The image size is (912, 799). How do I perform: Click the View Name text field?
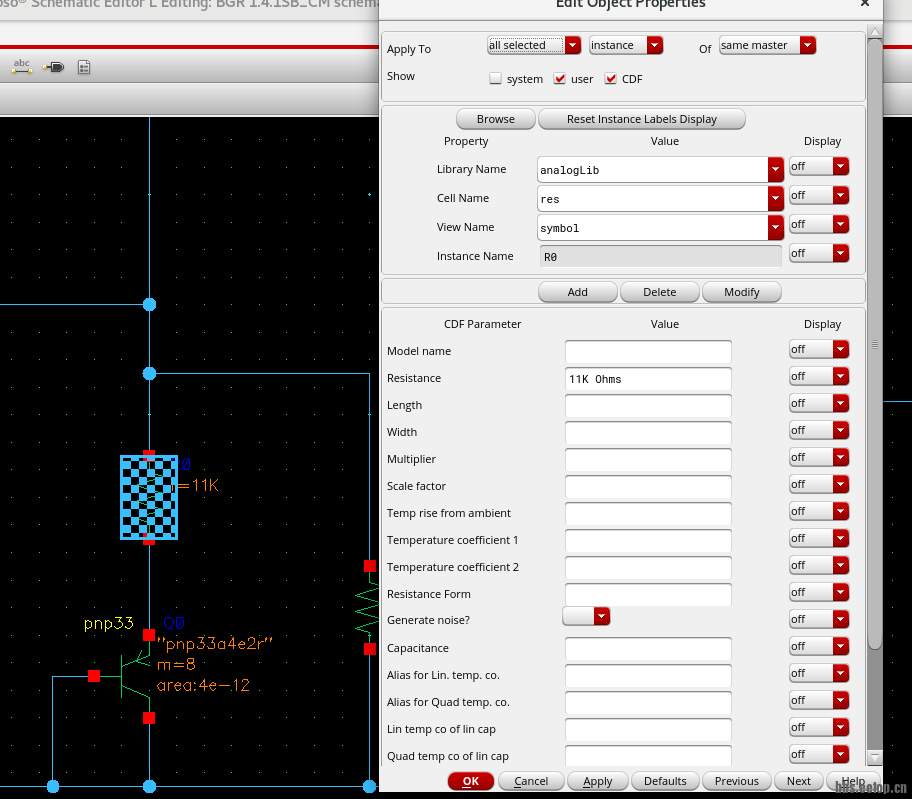pyautogui.click(x=653, y=228)
